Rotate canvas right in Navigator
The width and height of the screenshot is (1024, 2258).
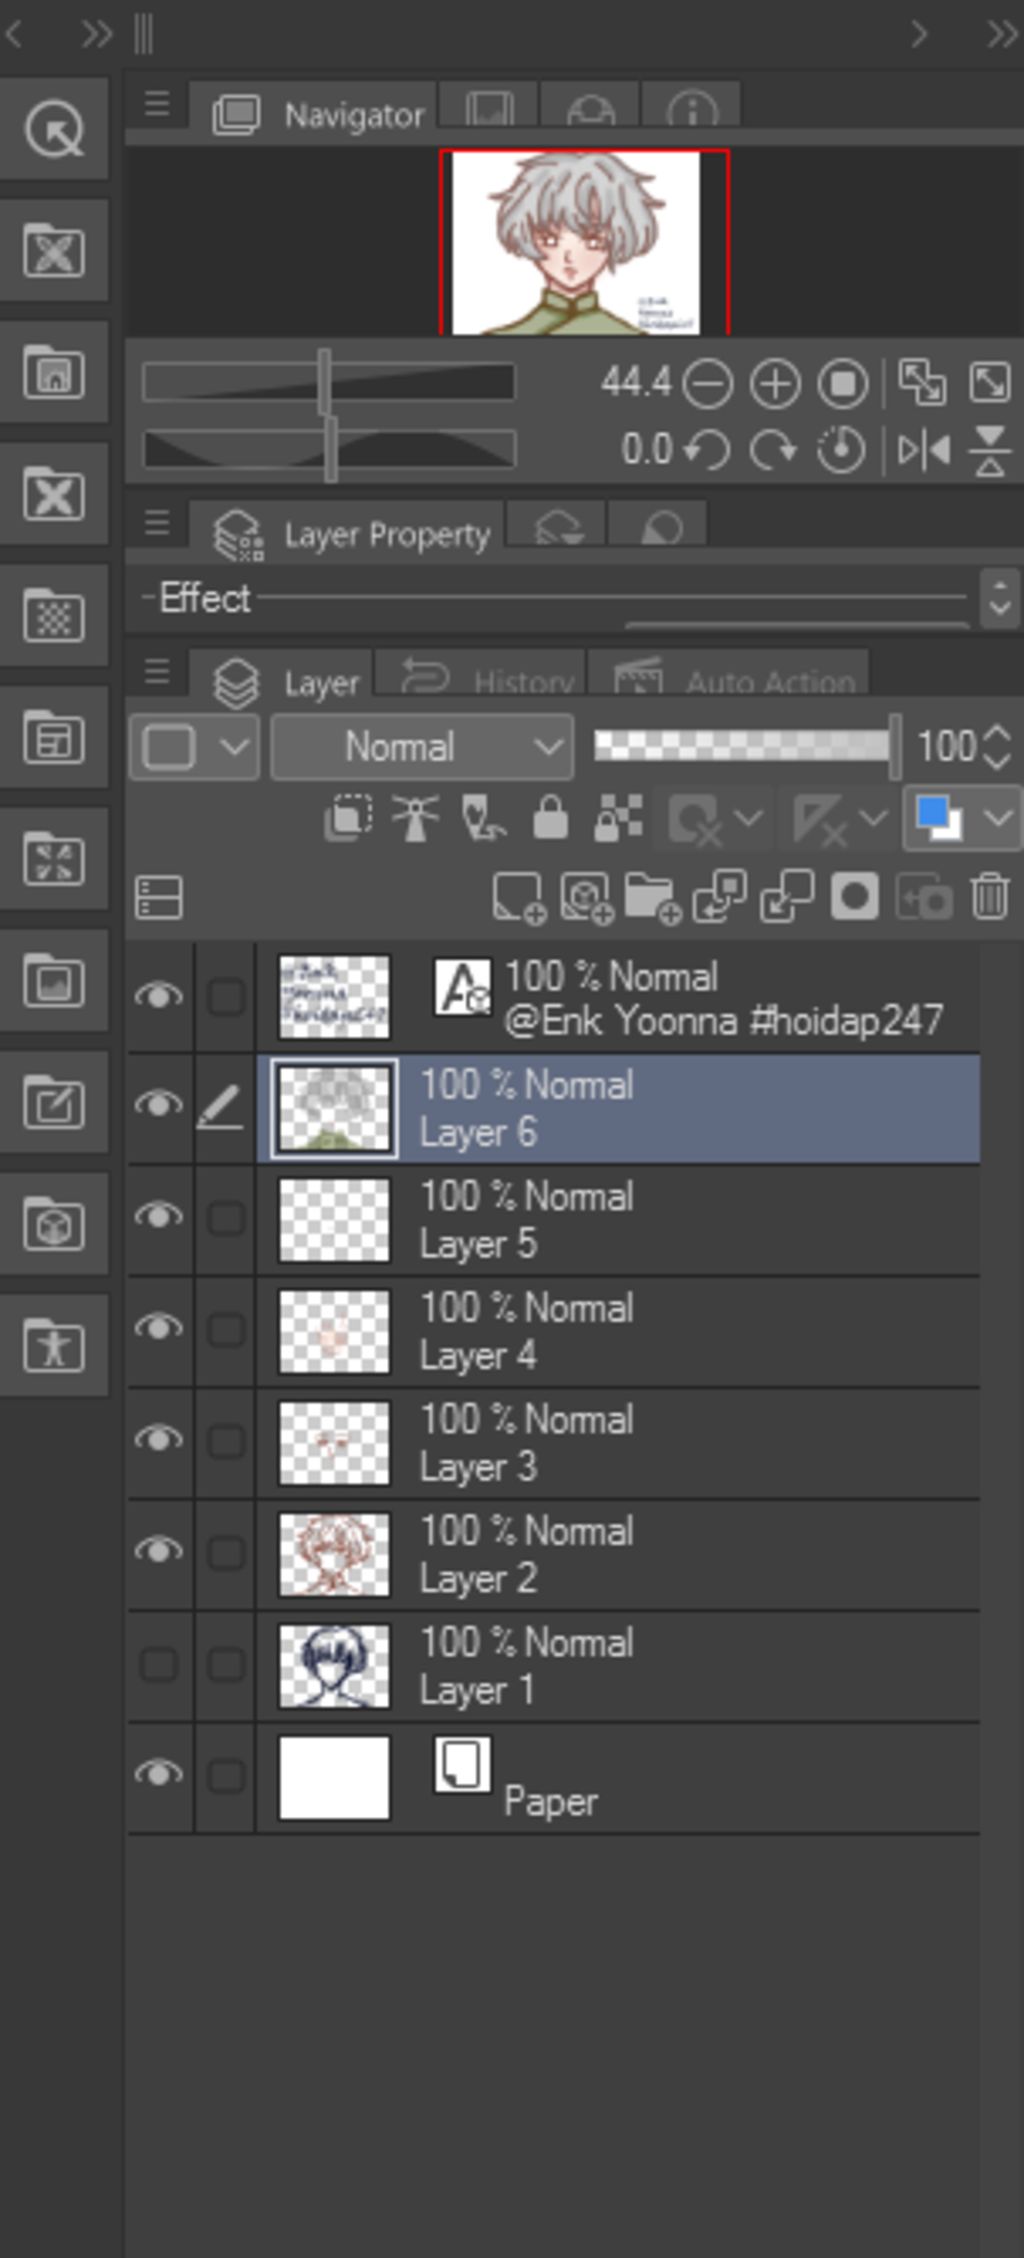pos(774,450)
